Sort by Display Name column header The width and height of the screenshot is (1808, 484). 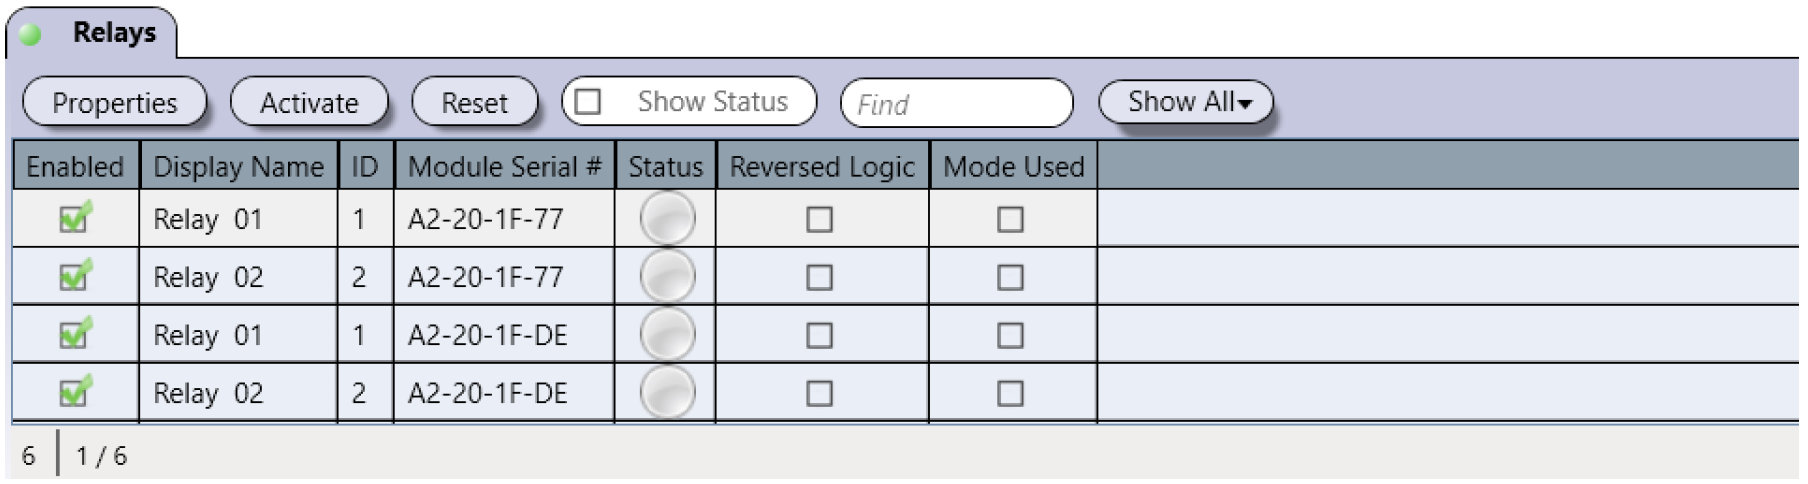239,166
